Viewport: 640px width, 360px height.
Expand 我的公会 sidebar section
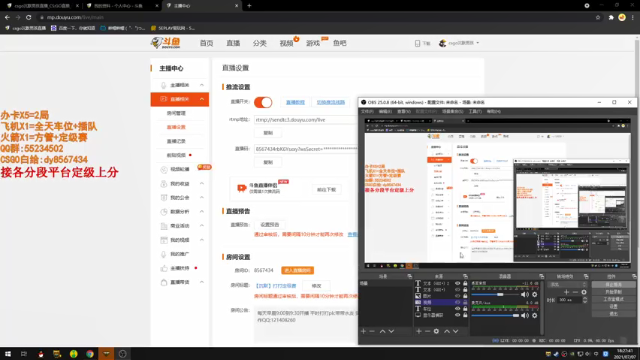[x=202, y=198]
